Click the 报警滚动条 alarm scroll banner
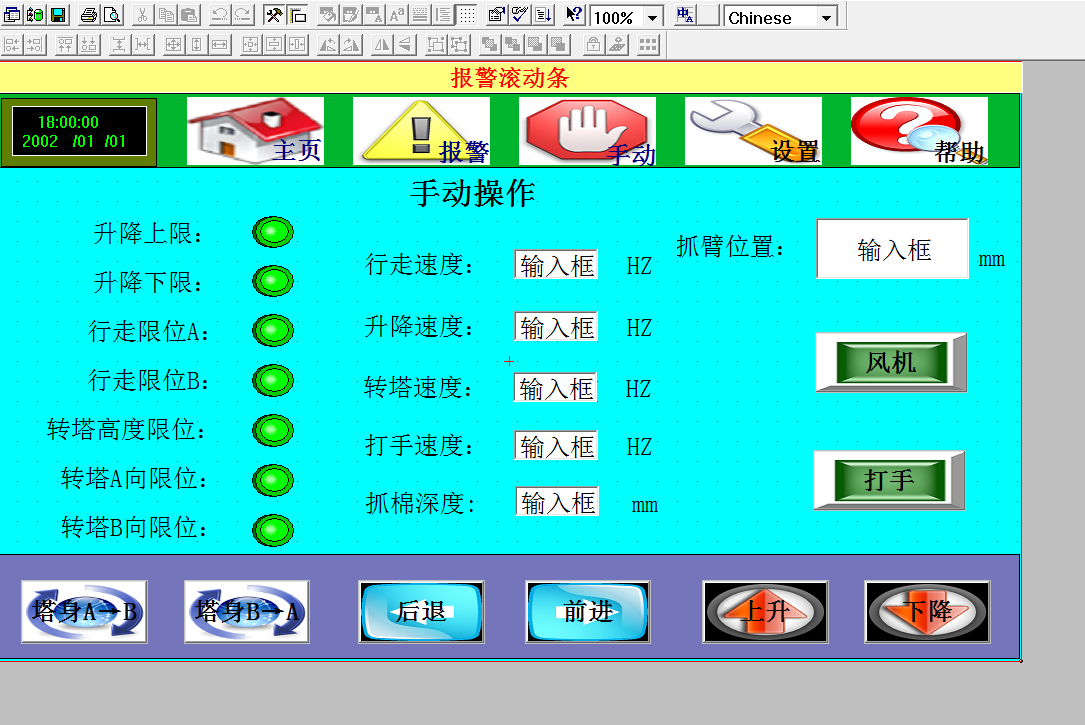 [x=510, y=78]
